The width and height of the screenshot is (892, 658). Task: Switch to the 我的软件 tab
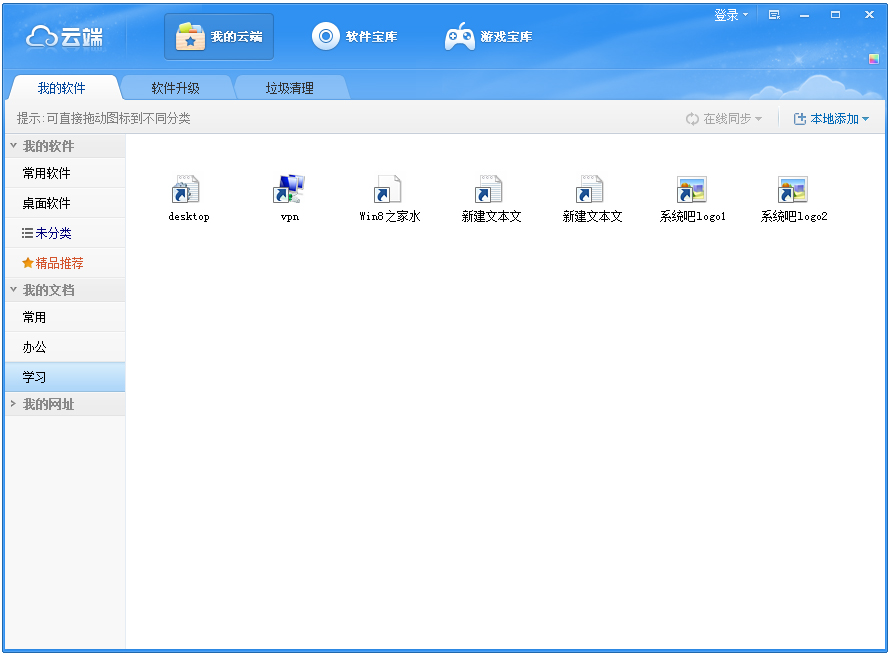[61, 88]
